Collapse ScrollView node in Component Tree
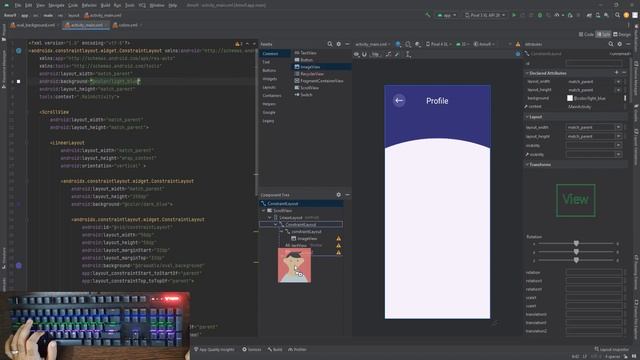This screenshot has height=360, width=640. [x=263, y=211]
